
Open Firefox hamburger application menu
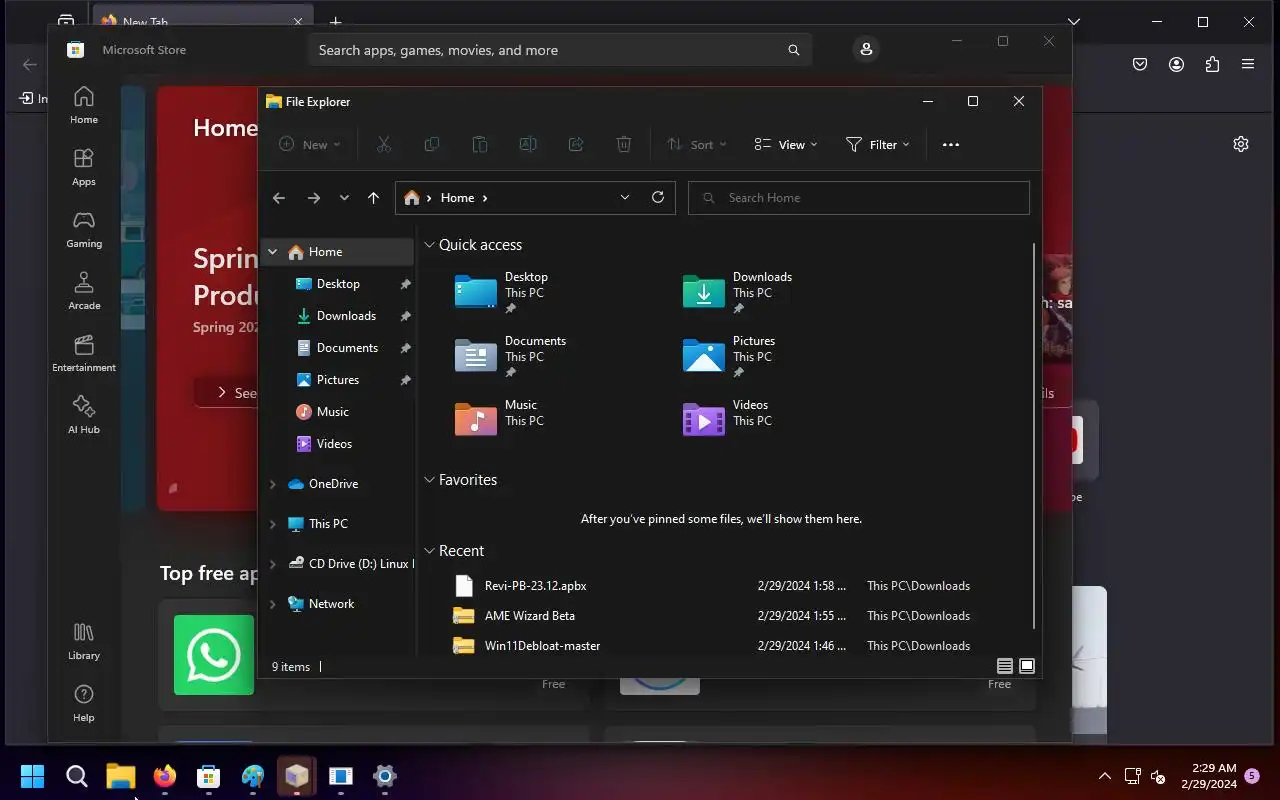(1248, 64)
